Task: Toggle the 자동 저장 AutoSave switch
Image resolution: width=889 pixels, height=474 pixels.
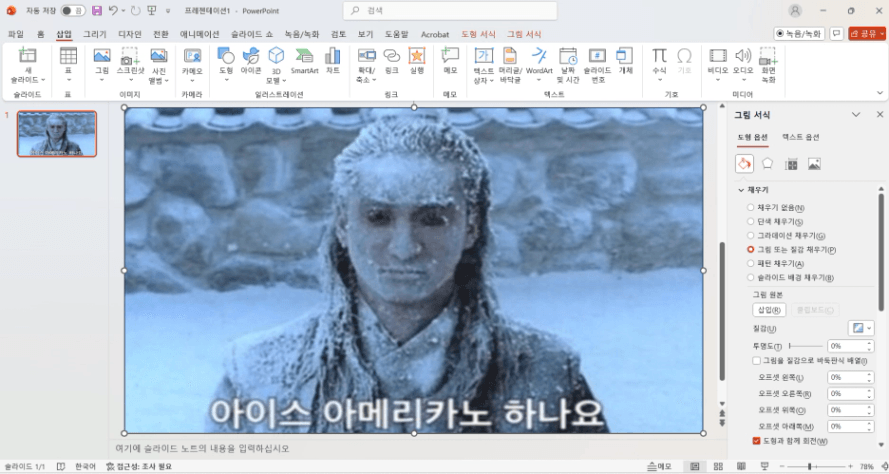Action: click(x=73, y=11)
